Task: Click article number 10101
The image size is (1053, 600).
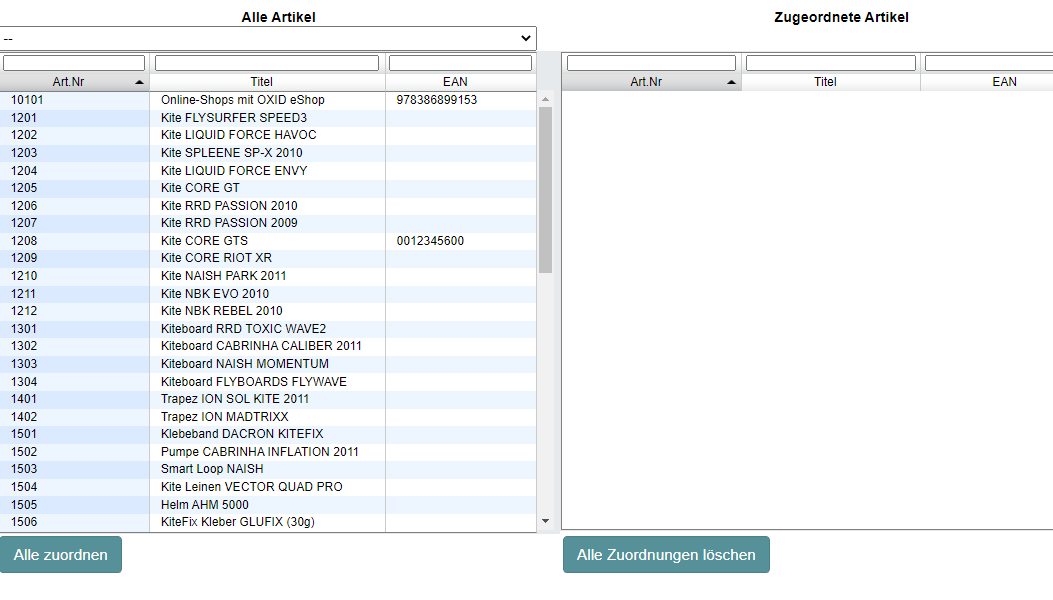Action: point(27,100)
